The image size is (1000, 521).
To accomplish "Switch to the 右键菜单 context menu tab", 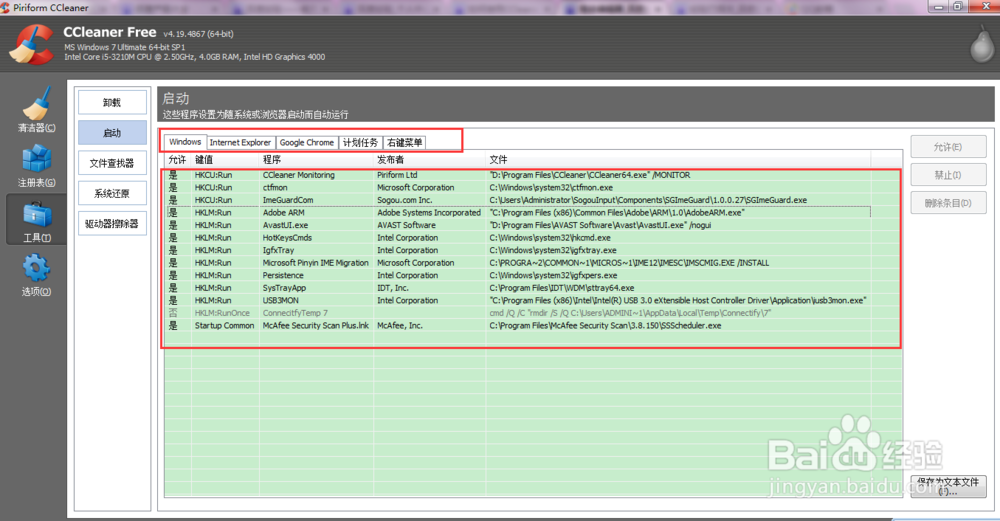I will (404, 142).
